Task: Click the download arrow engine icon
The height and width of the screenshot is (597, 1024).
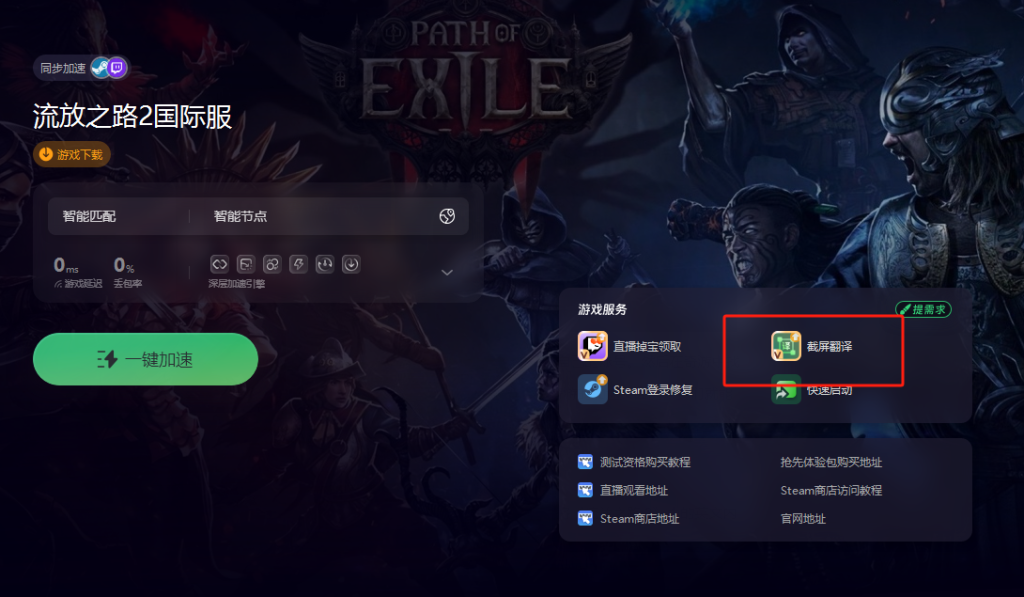Action: 351,264
